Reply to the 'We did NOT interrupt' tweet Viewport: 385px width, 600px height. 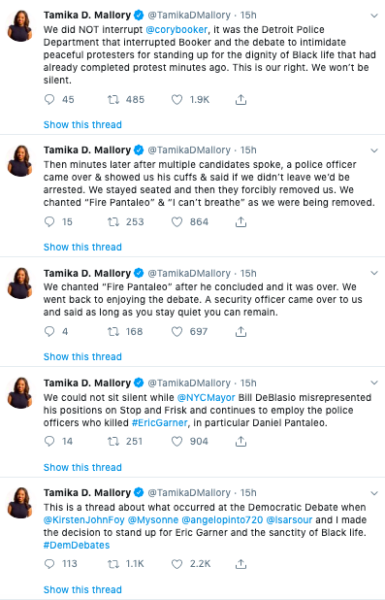tap(49, 100)
